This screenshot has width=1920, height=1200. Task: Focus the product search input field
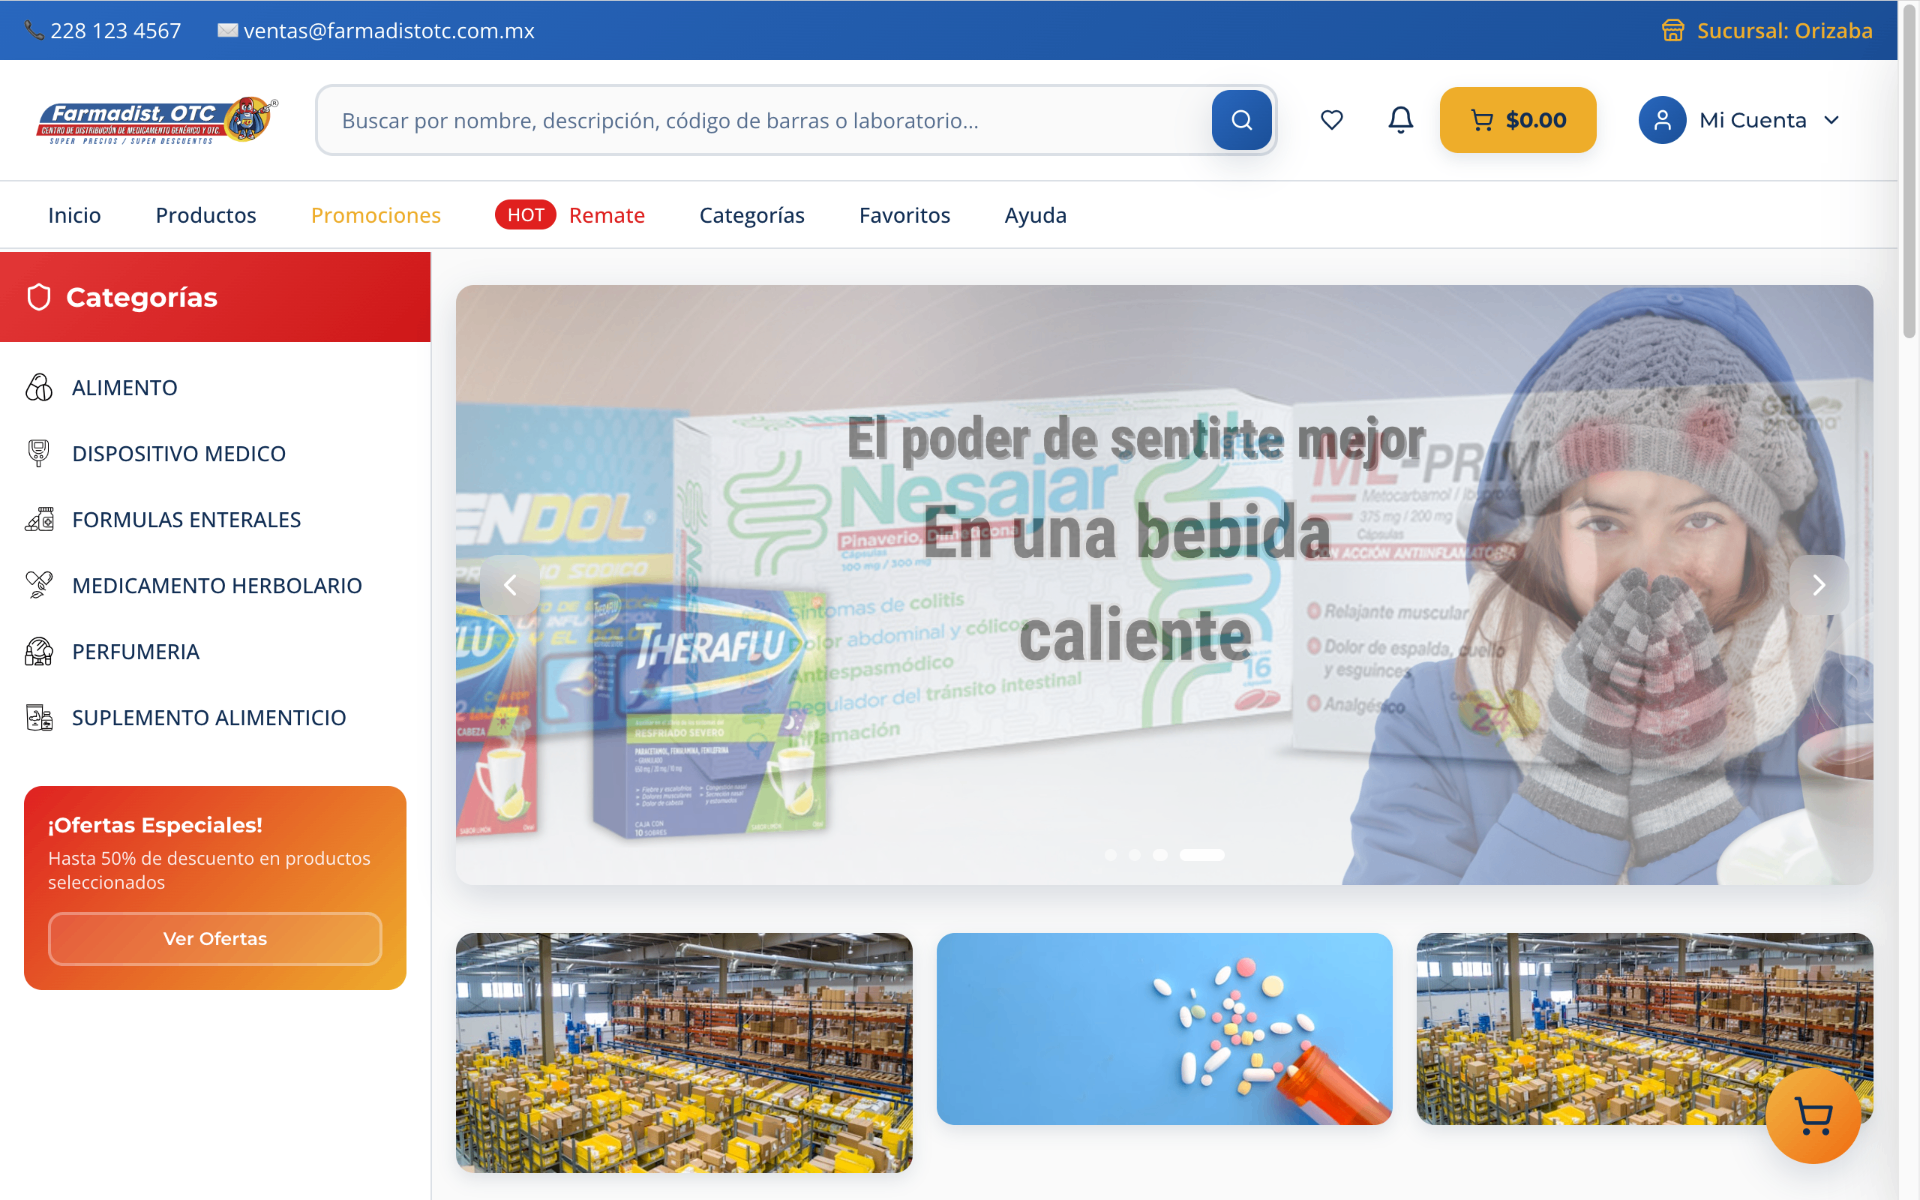tap(765, 120)
